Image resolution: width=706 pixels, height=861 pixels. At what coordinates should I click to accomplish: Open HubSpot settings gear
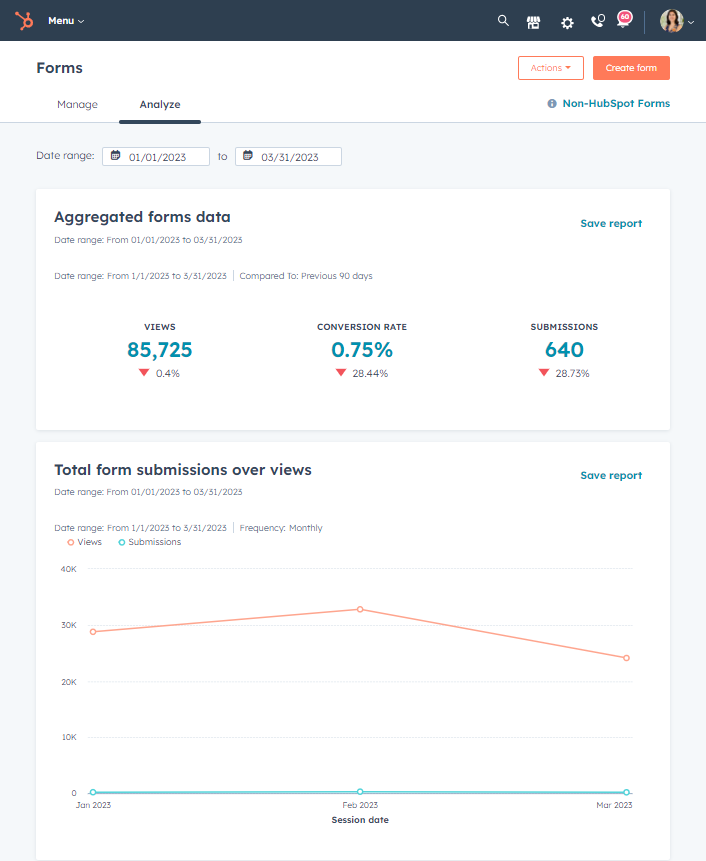click(x=567, y=22)
